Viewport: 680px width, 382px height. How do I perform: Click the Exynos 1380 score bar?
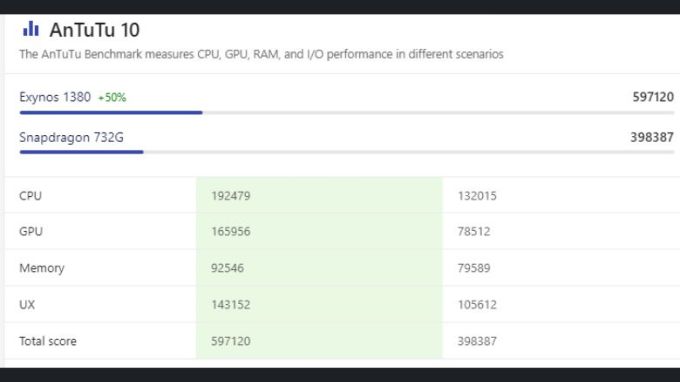347,113
